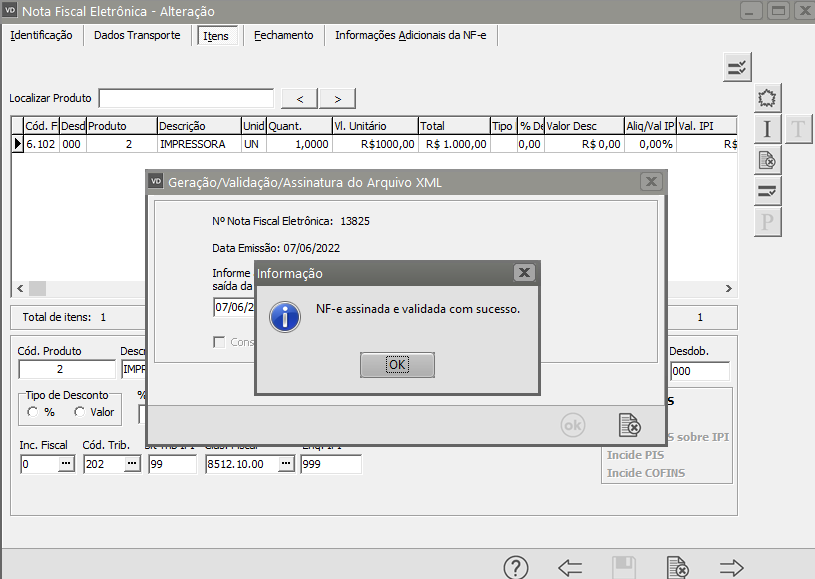The height and width of the screenshot is (579, 815).
Task: Click the '>' next product search button
Action: click(337, 98)
